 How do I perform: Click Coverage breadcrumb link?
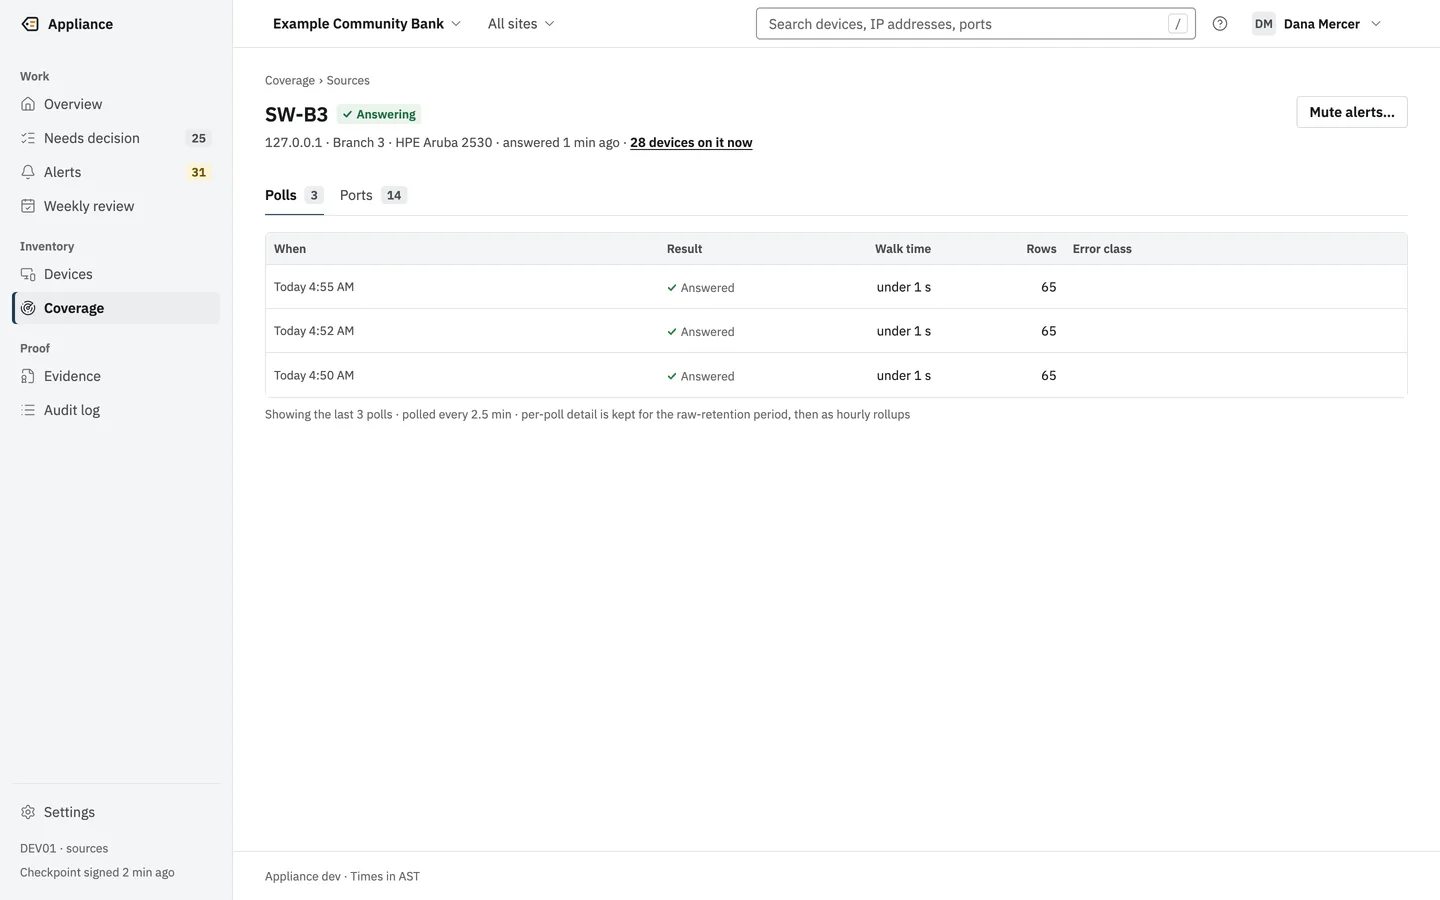point(290,80)
